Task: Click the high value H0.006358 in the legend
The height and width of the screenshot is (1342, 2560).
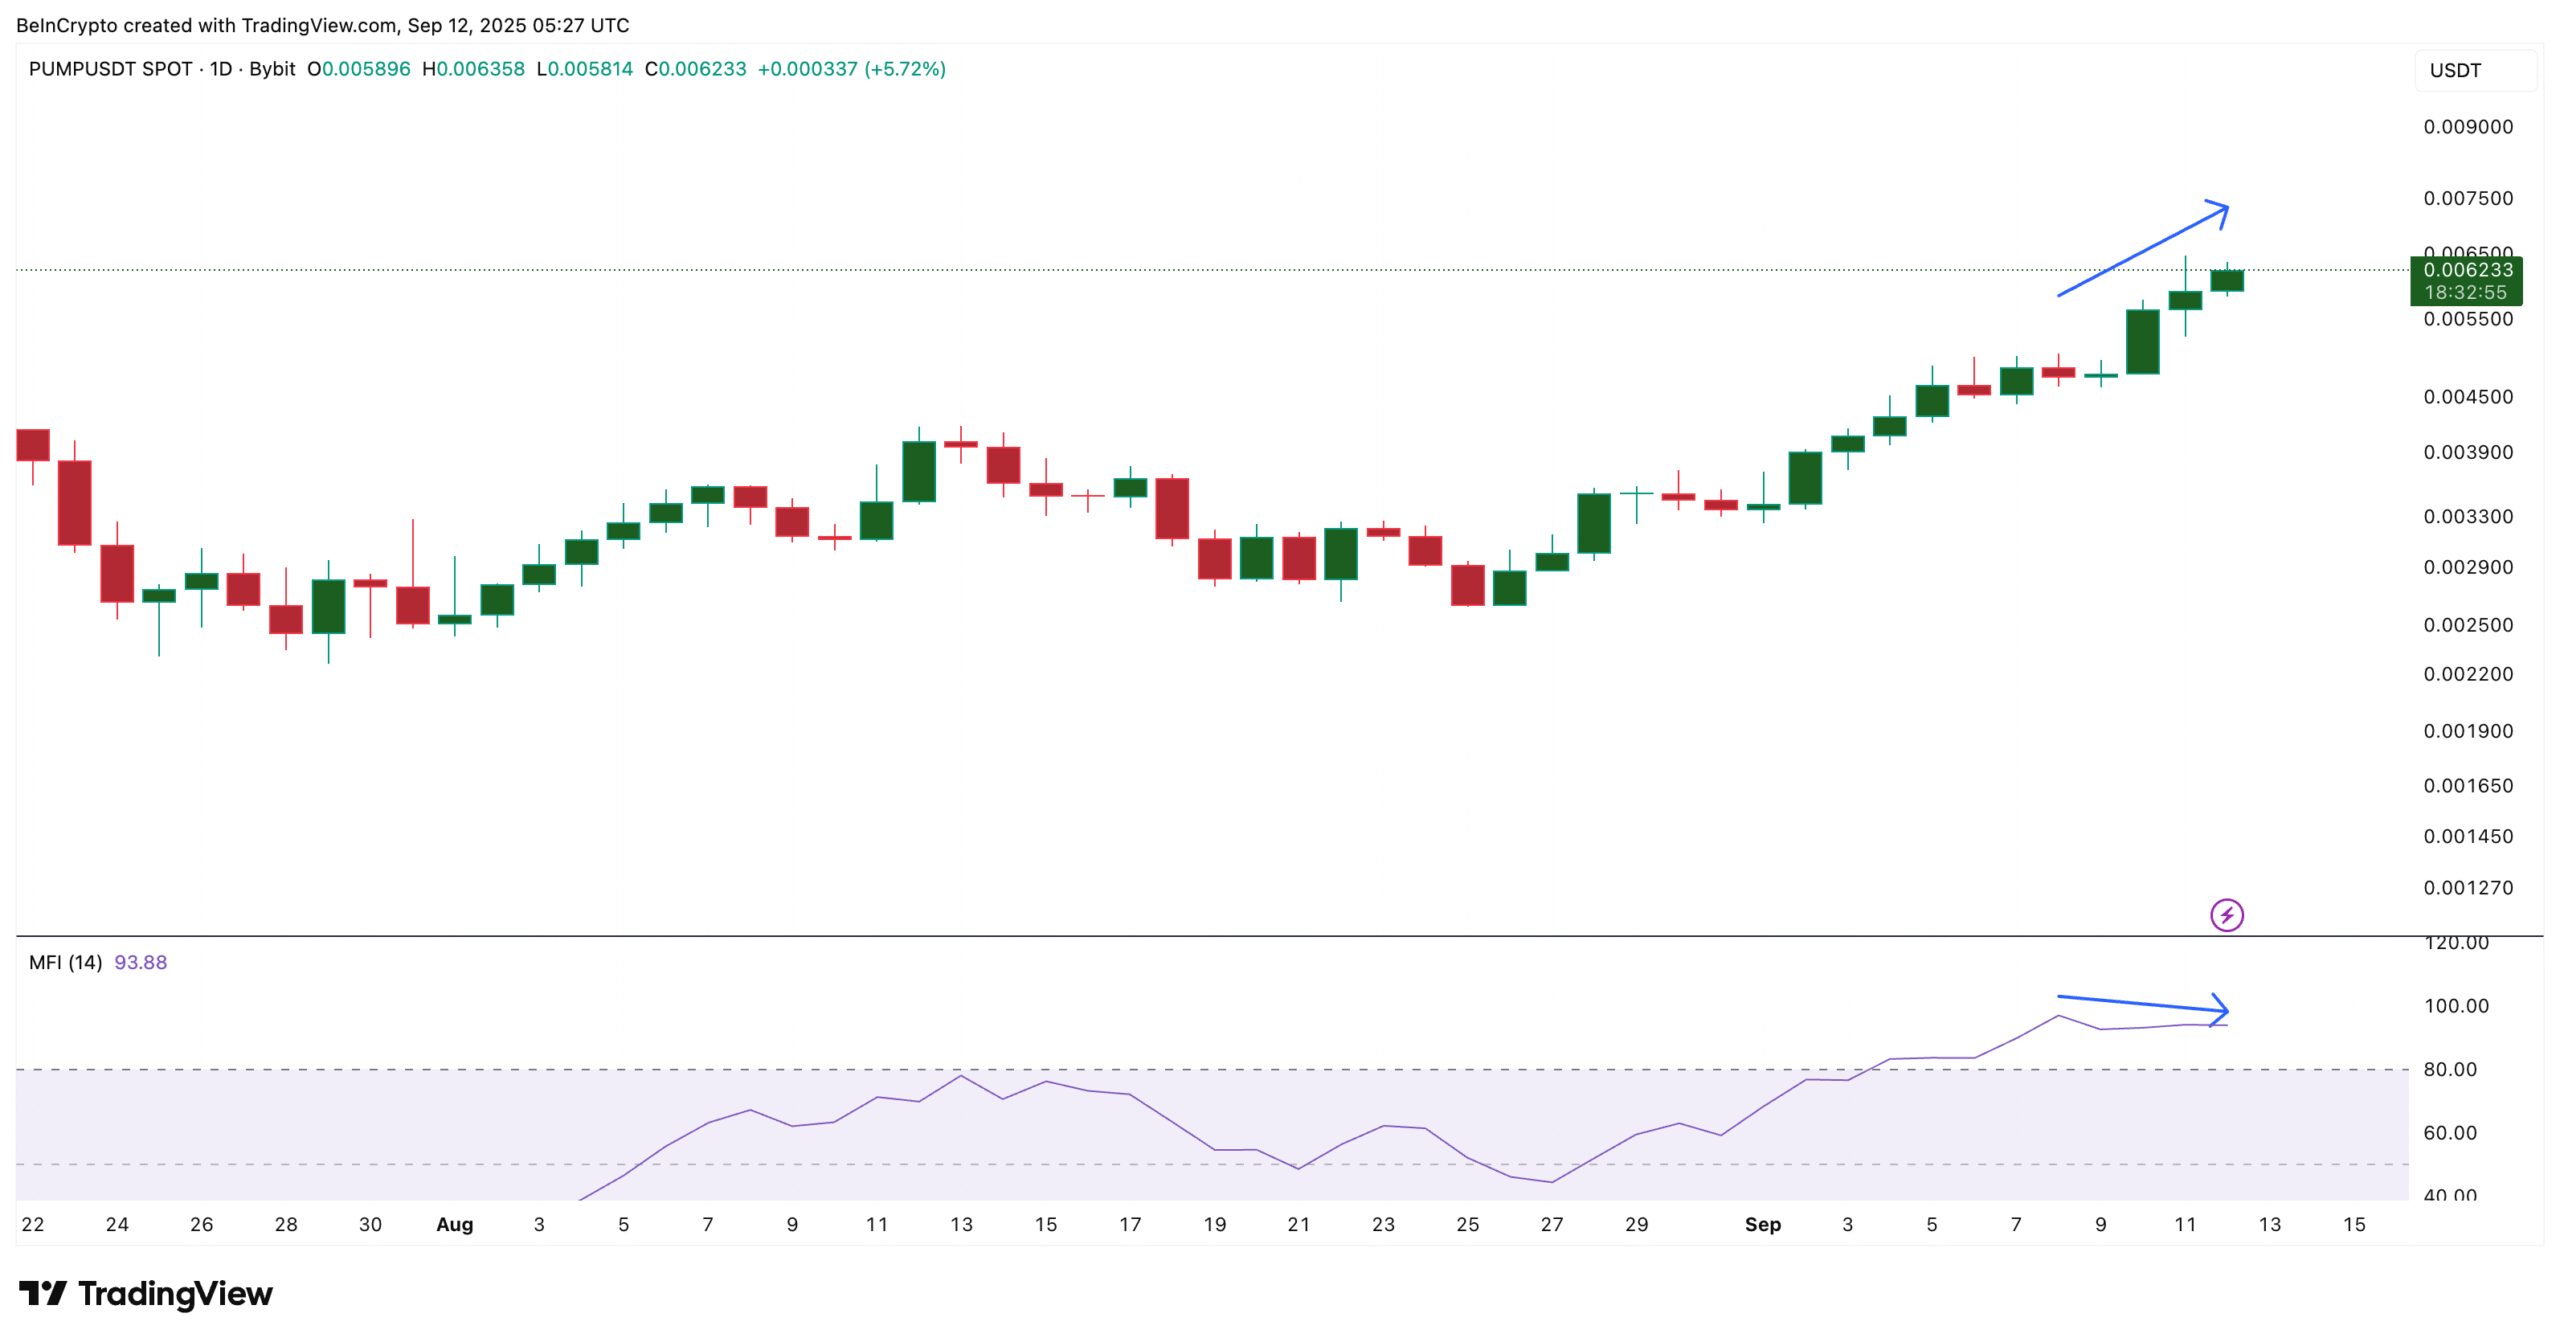Action: click(472, 70)
